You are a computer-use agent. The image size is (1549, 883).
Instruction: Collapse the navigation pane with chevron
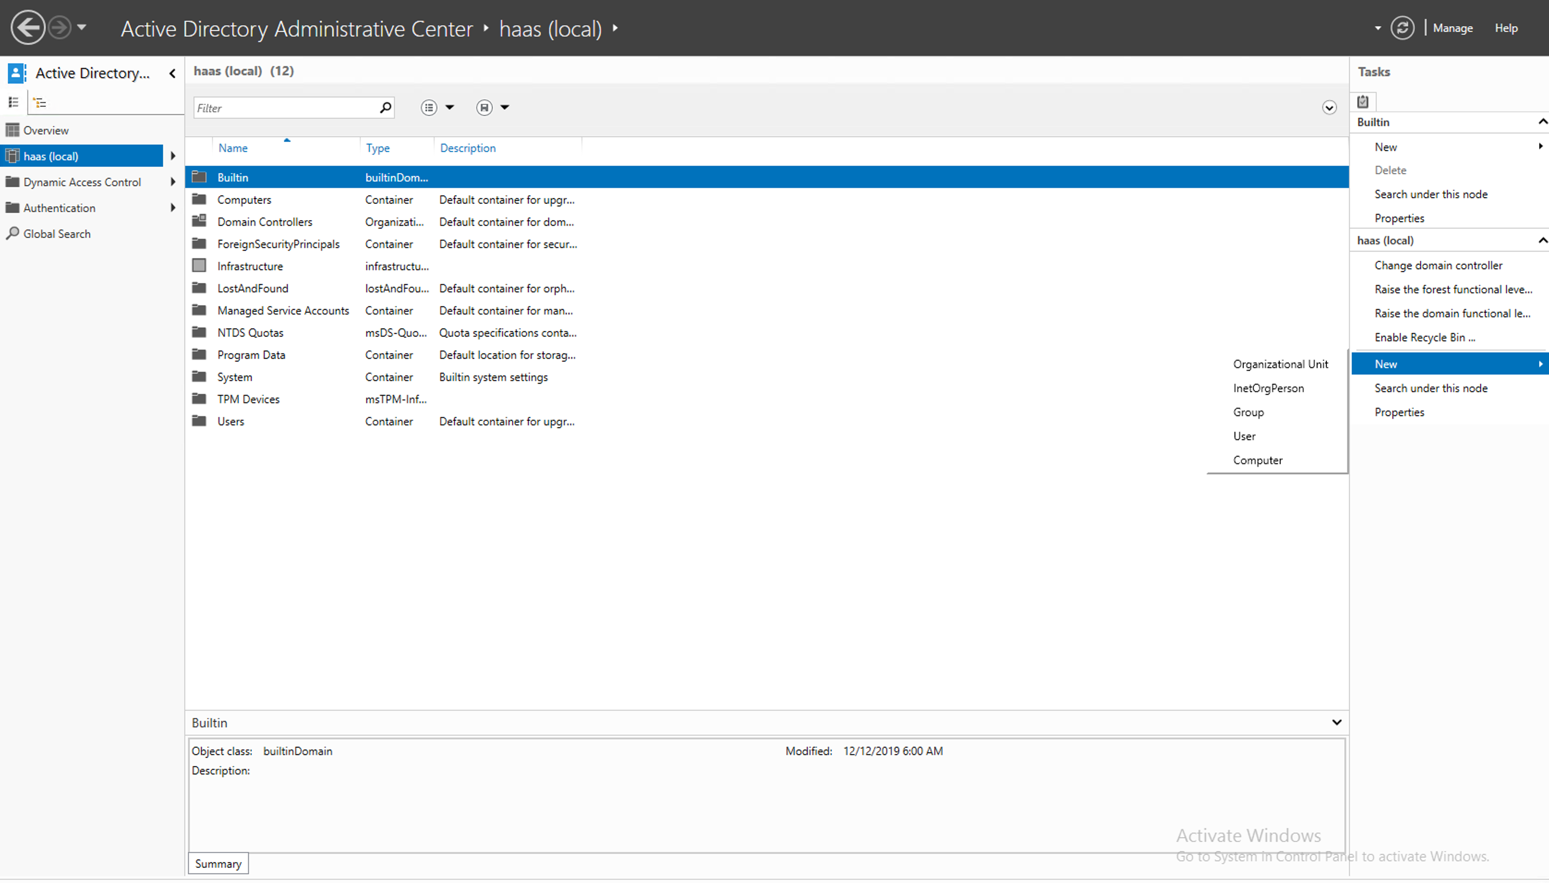pos(172,73)
